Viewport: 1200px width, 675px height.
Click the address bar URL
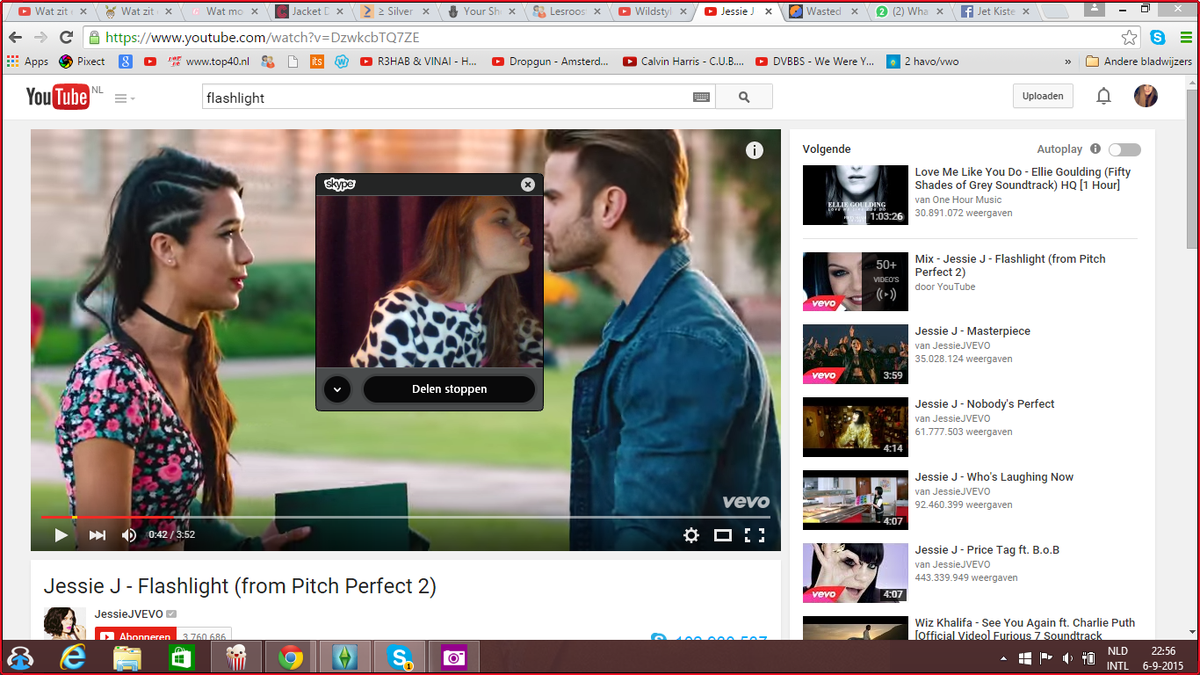[x=262, y=37]
